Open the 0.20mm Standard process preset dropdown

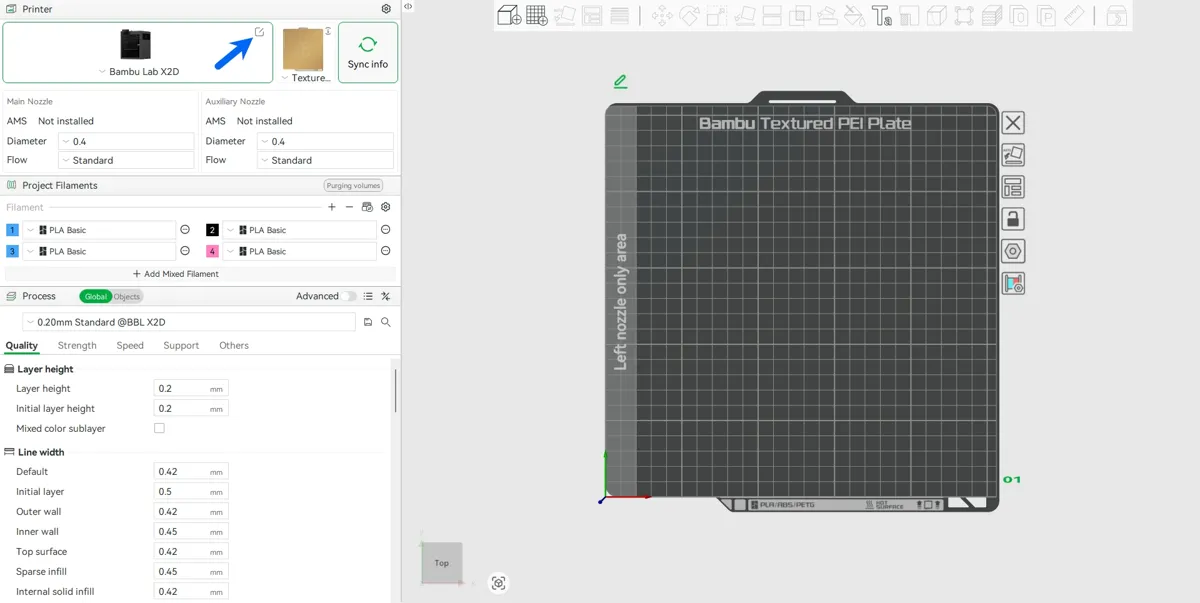click(x=189, y=322)
